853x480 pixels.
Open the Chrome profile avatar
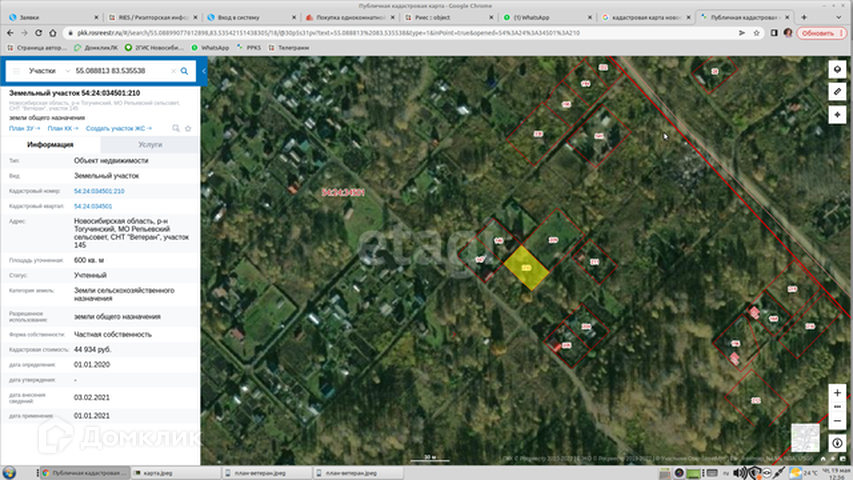tap(788, 33)
